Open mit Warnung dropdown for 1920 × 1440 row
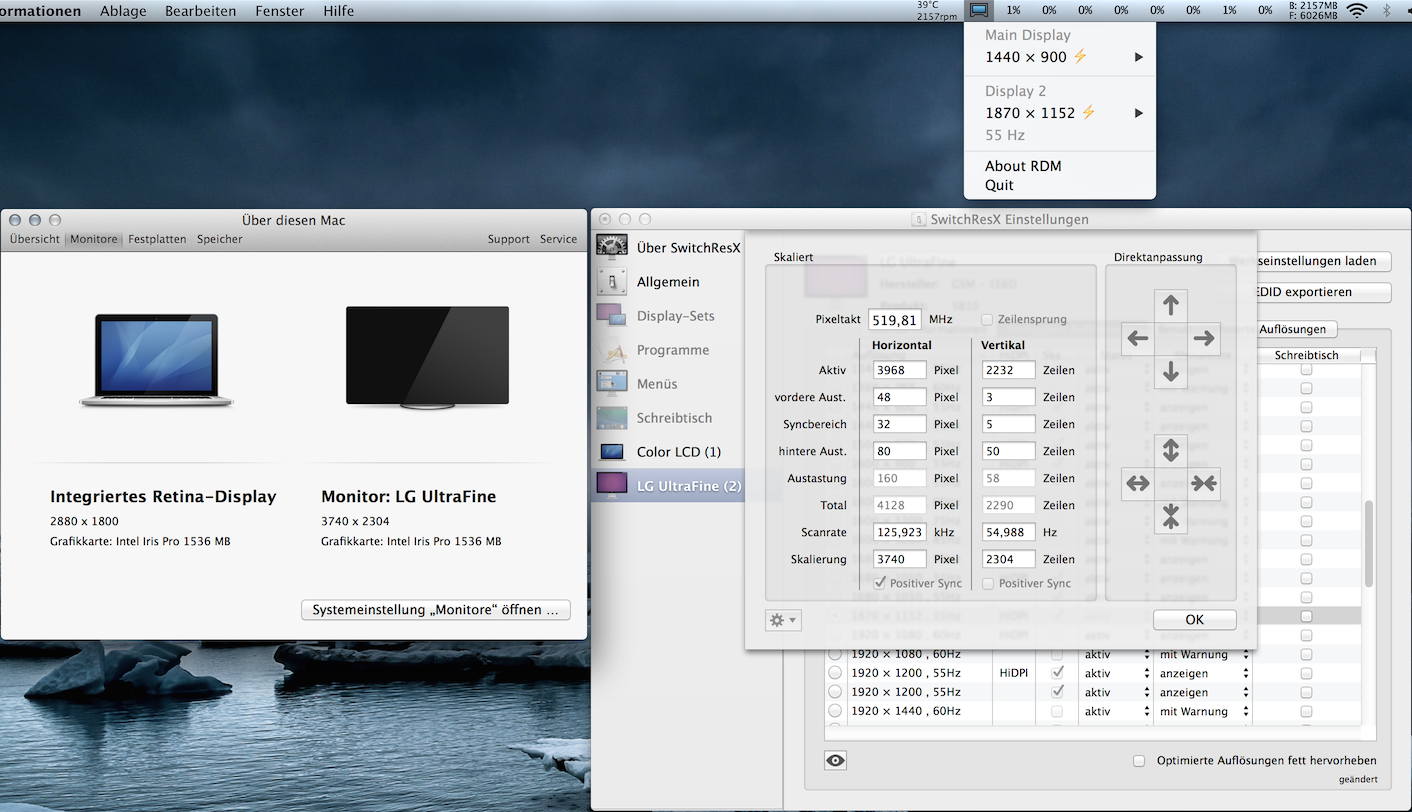The height and width of the screenshot is (812, 1412). click(1204, 711)
